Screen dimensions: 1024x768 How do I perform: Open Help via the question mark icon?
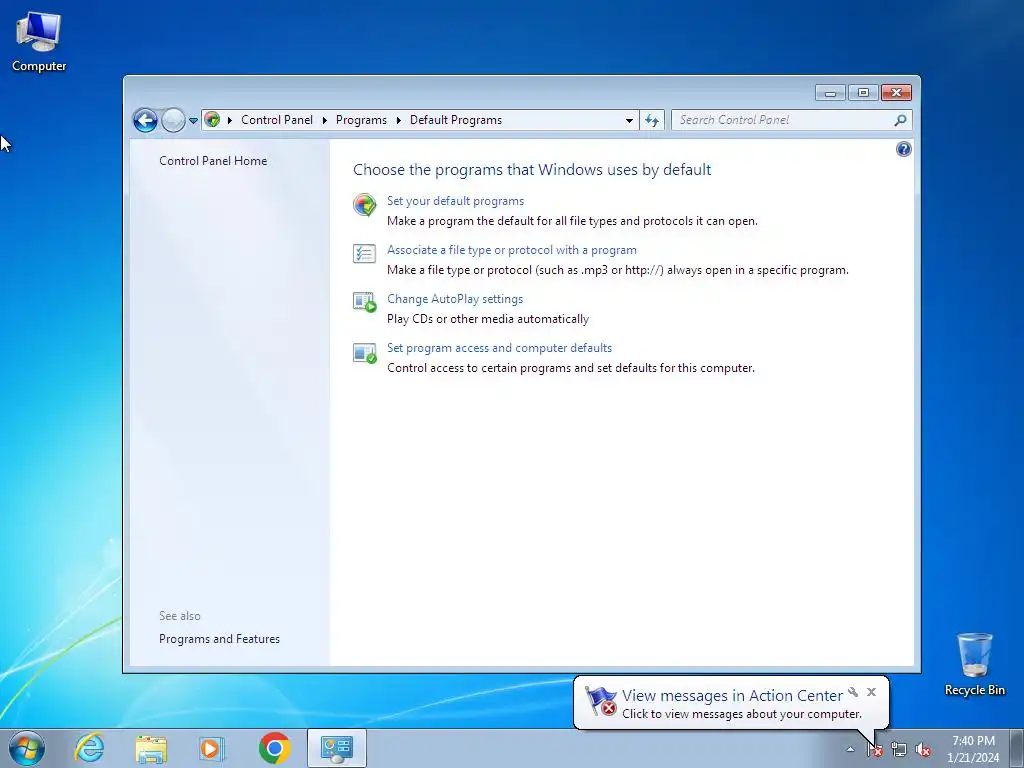(x=903, y=150)
